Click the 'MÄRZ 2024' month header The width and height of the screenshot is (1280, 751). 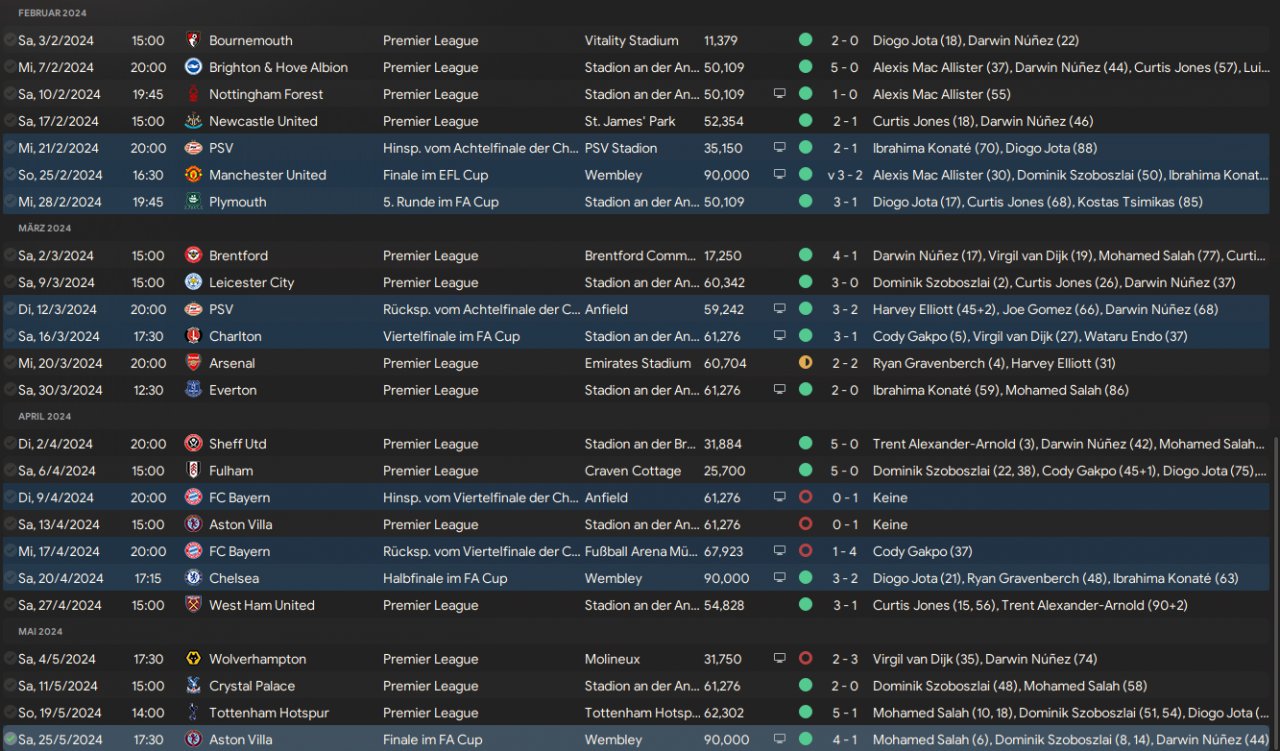click(45, 228)
